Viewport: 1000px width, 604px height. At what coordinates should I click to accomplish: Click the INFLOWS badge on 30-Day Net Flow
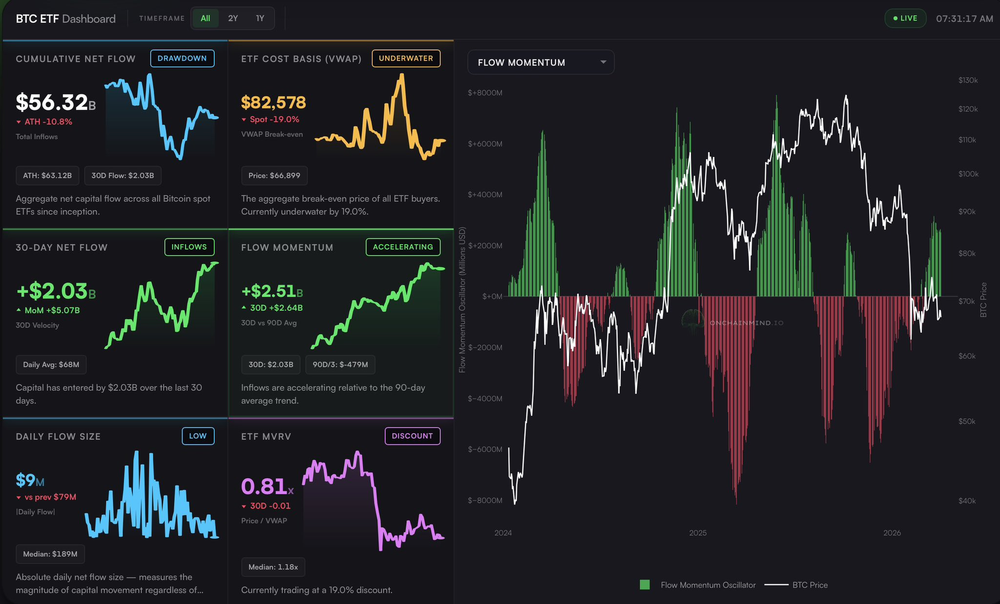coord(189,247)
